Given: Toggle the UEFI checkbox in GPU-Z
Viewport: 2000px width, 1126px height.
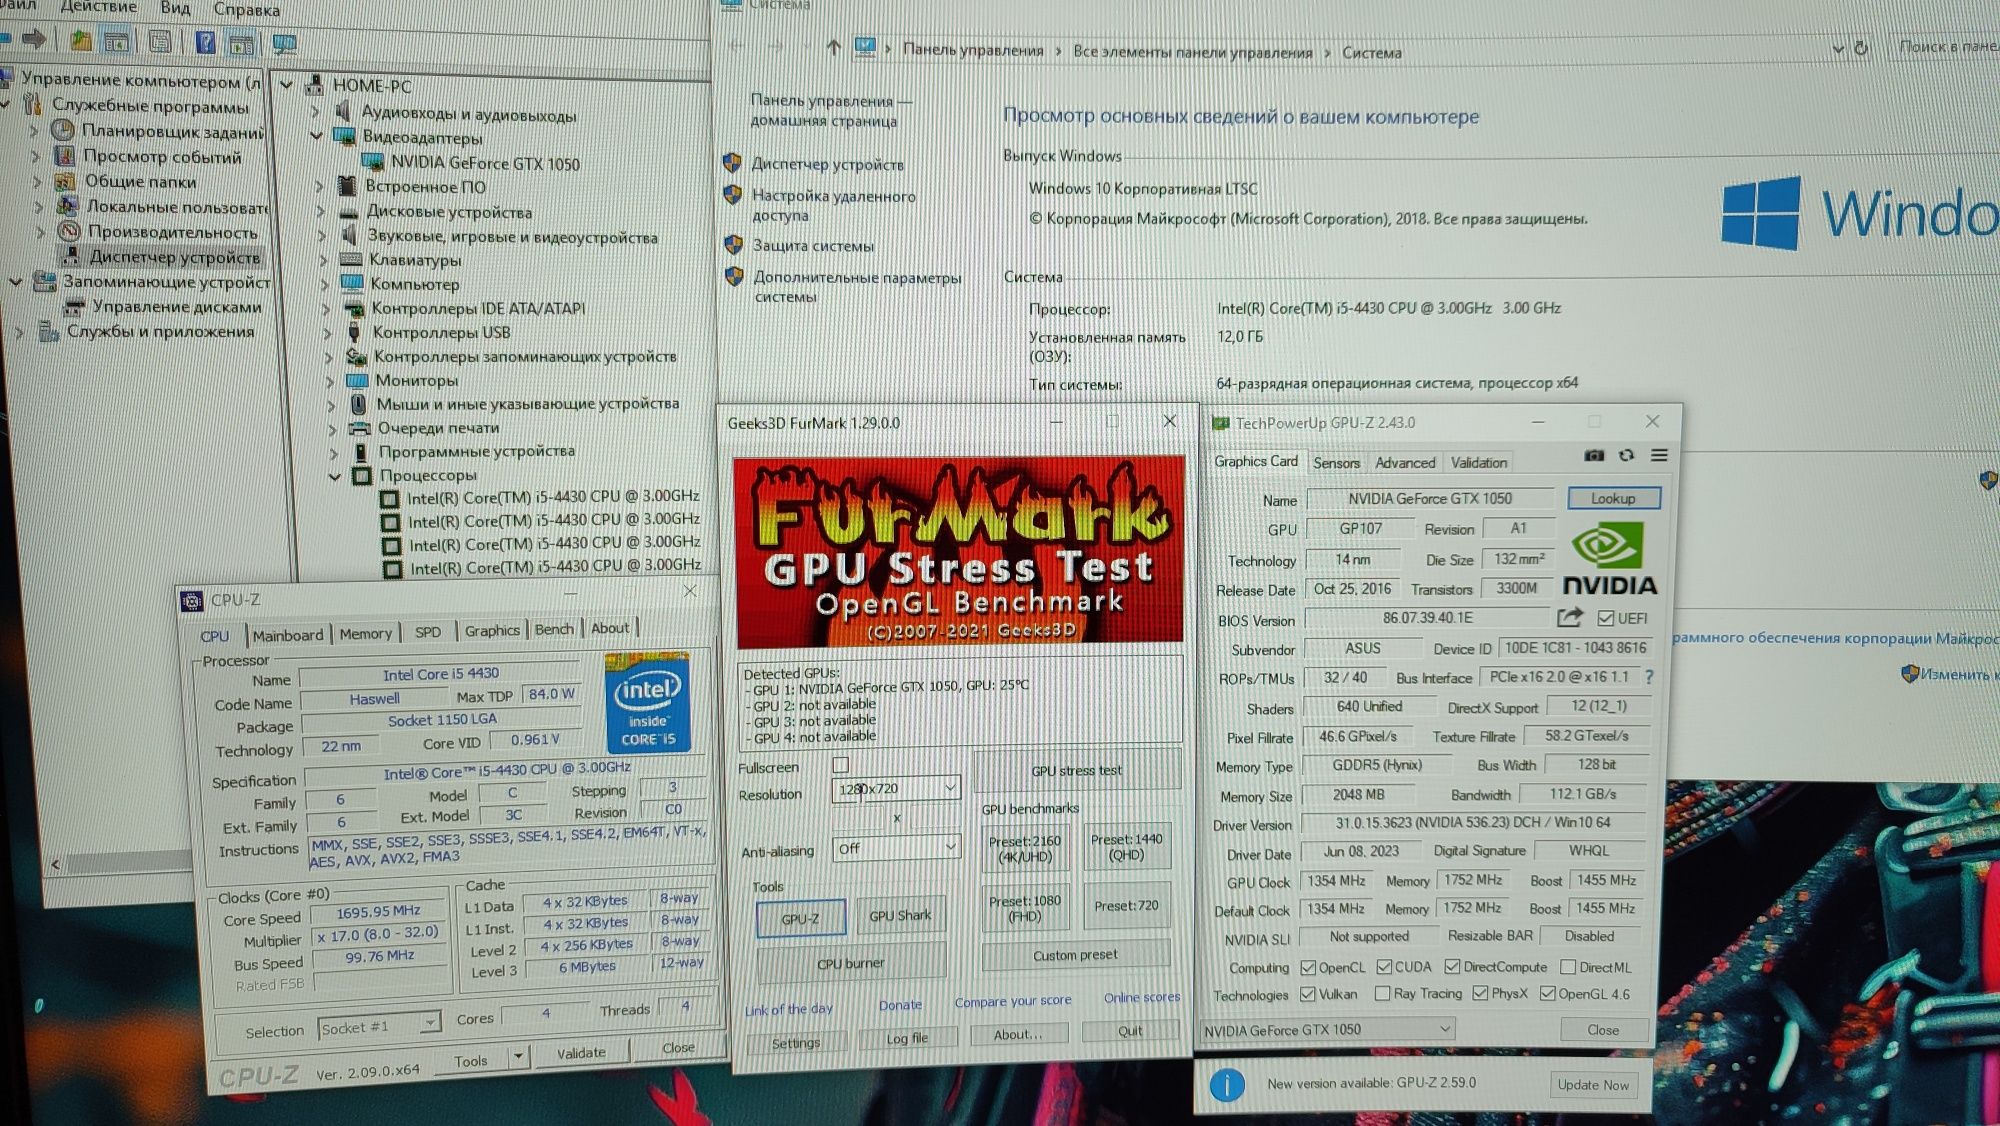Looking at the screenshot, I should click(1606, 618).
